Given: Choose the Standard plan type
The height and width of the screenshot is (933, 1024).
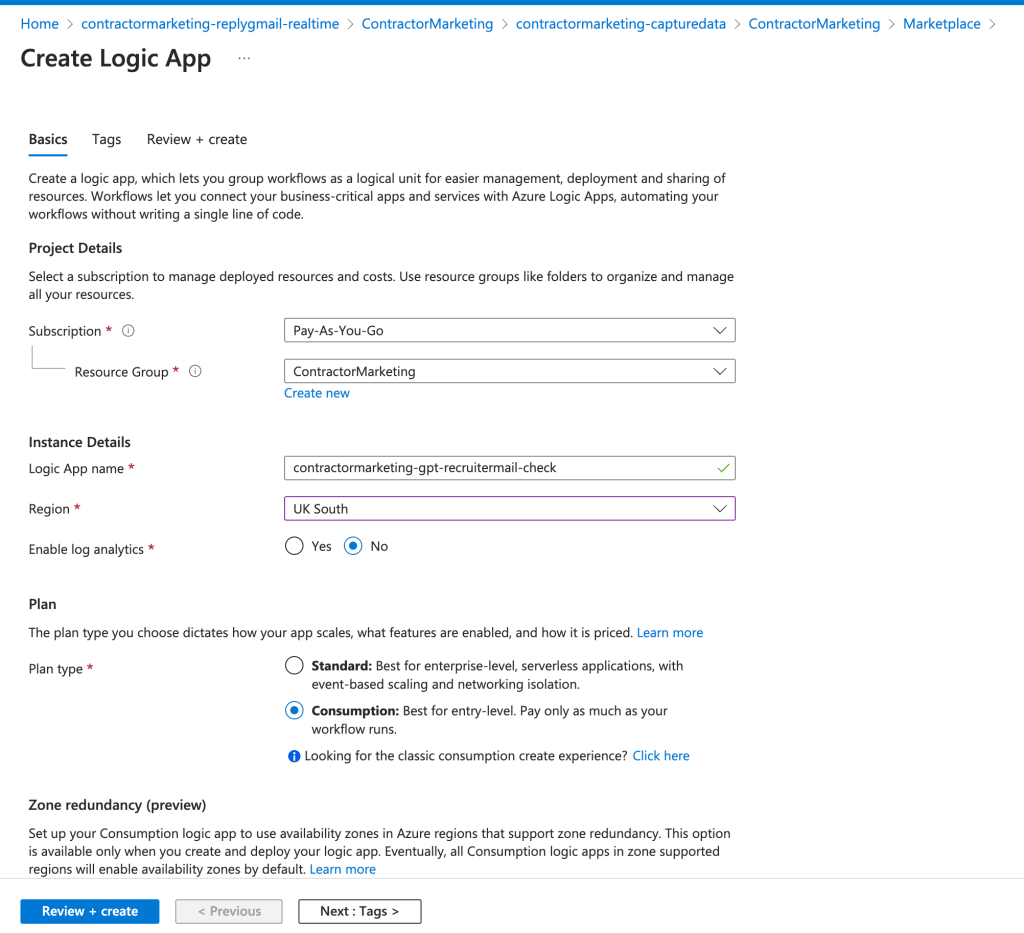Looking at the screenshot, I should coord(295,665).
